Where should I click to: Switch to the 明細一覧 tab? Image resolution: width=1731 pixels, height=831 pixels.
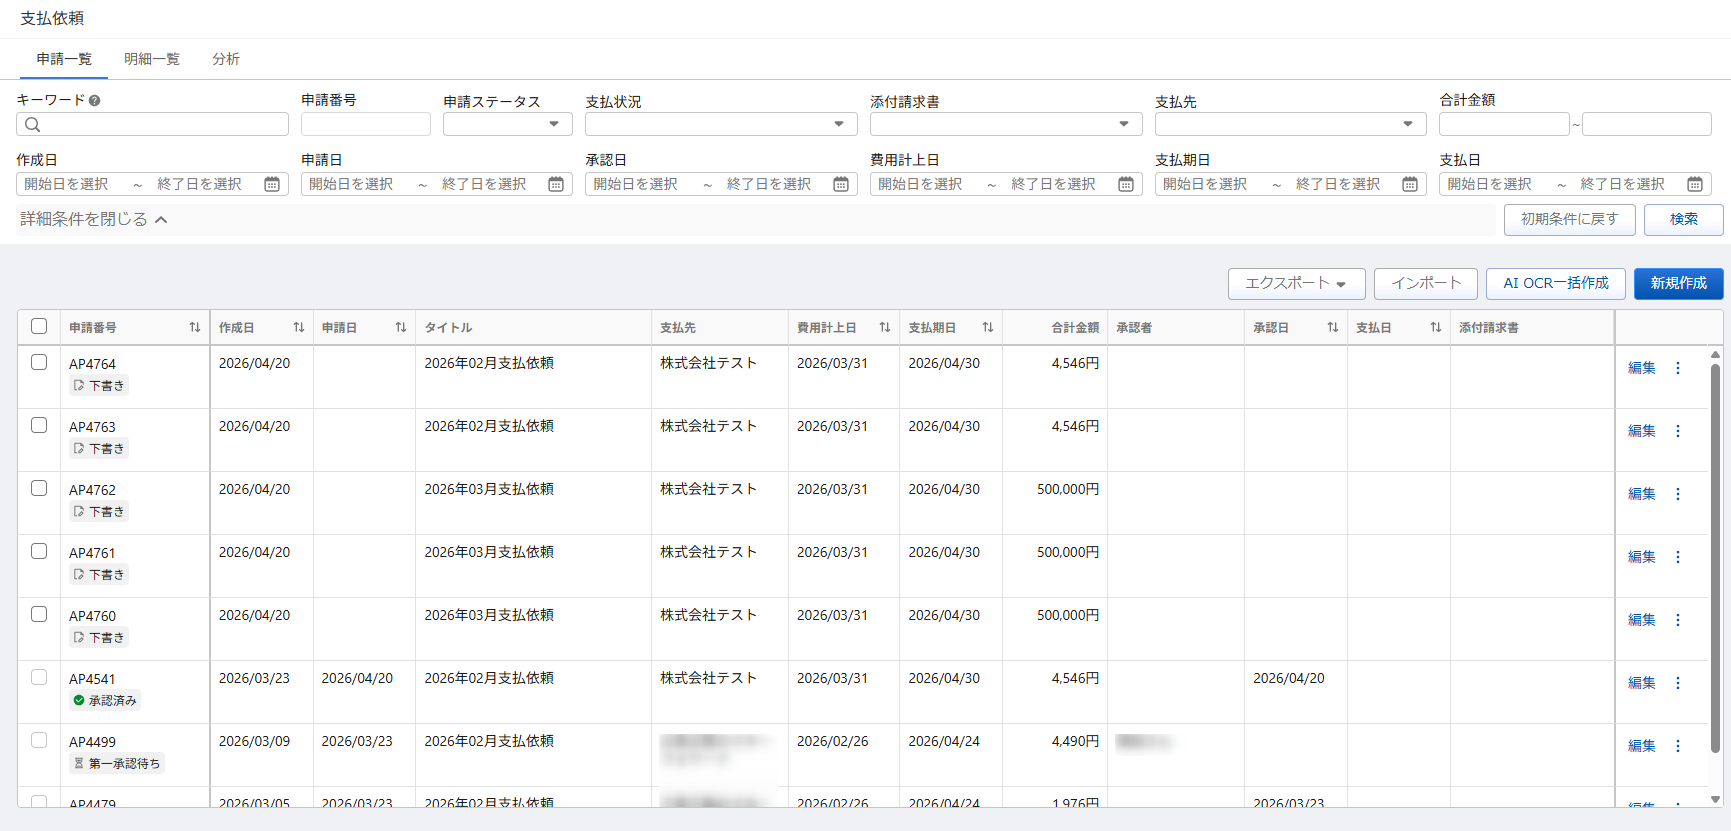point(151,59)
